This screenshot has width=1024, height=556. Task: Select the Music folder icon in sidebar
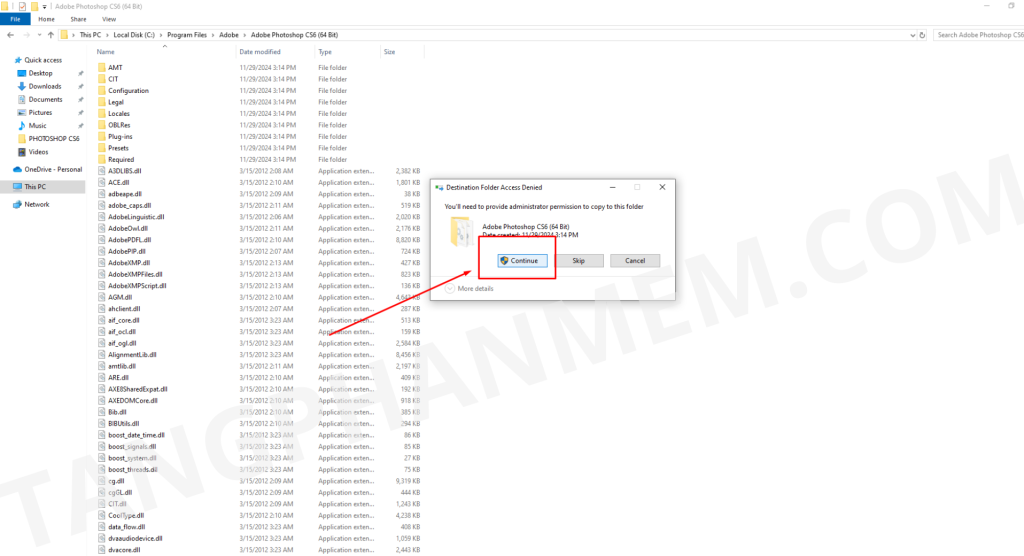20,125
